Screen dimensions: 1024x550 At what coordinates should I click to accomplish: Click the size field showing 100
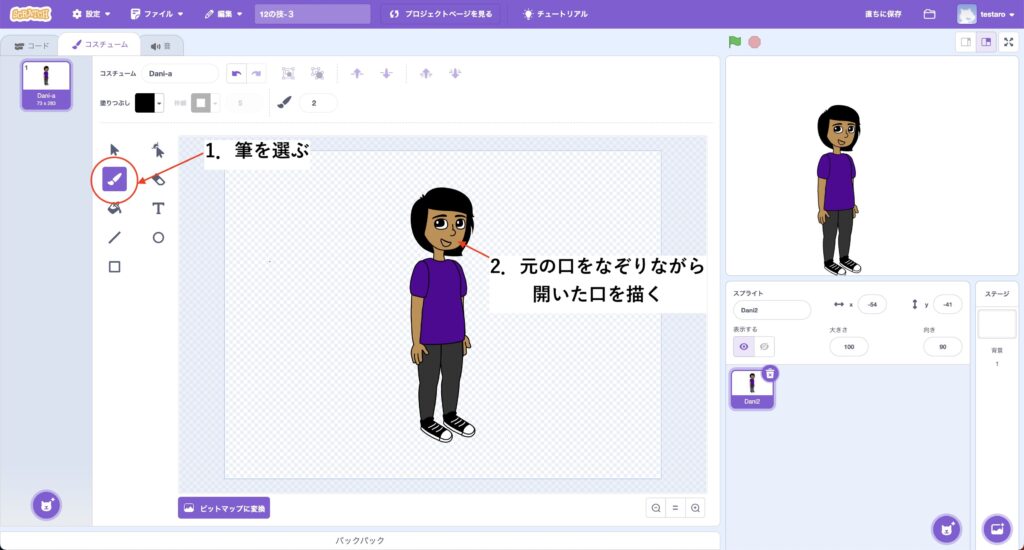click(x=849, y=347)
